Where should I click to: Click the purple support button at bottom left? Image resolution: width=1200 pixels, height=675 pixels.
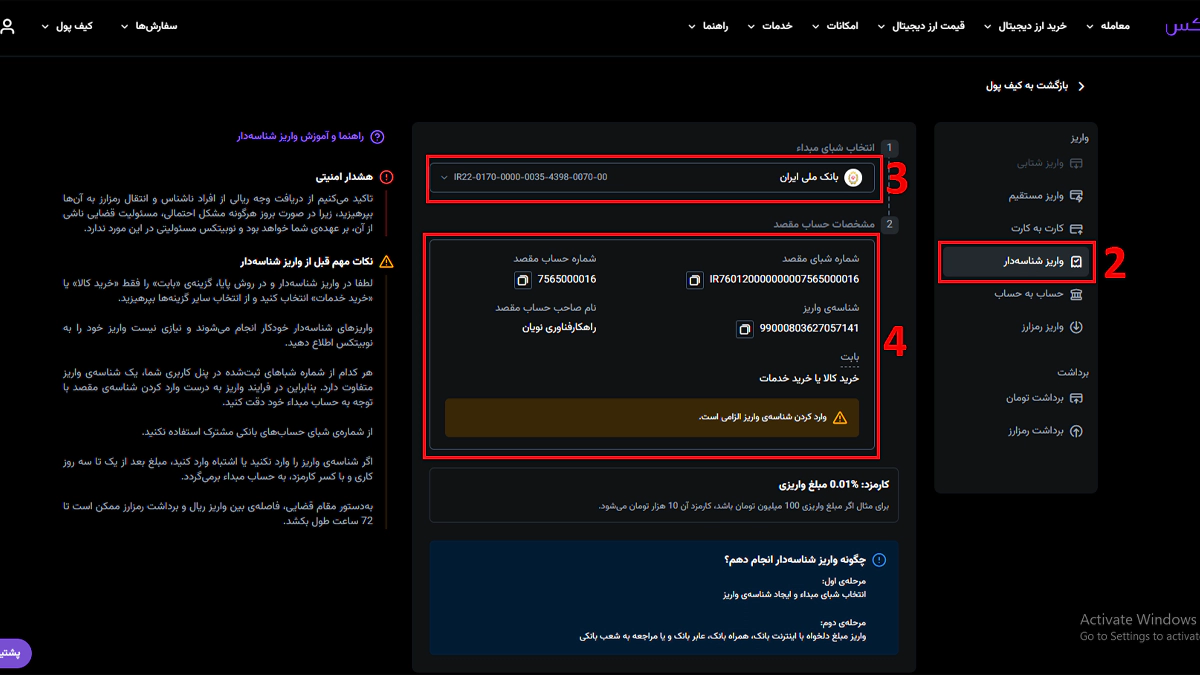coord(14,653)
